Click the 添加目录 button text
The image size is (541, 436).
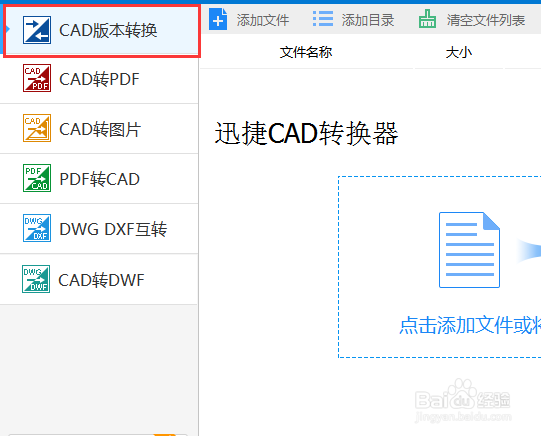pyautogui.click(x=368, y=20)
